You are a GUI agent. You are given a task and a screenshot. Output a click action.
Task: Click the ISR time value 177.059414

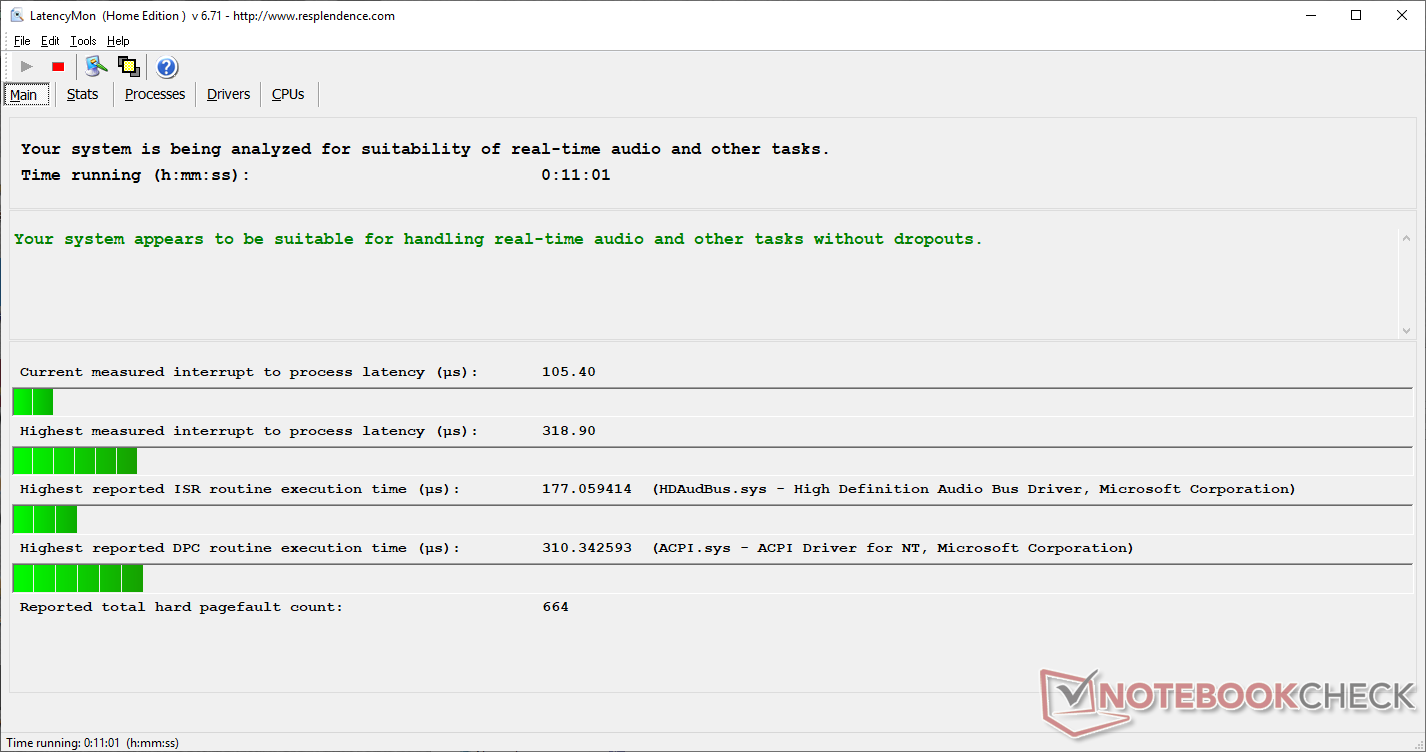point(586,489)
